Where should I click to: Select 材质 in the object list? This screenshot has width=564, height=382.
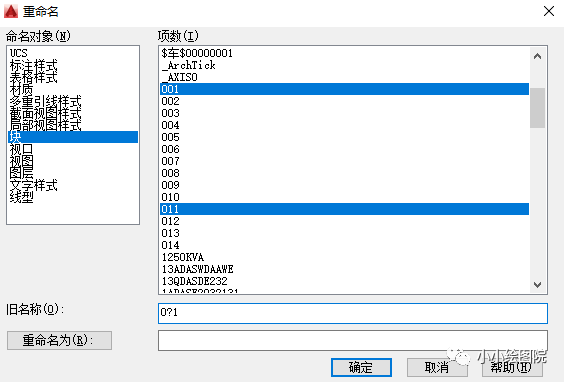(73, 89)
